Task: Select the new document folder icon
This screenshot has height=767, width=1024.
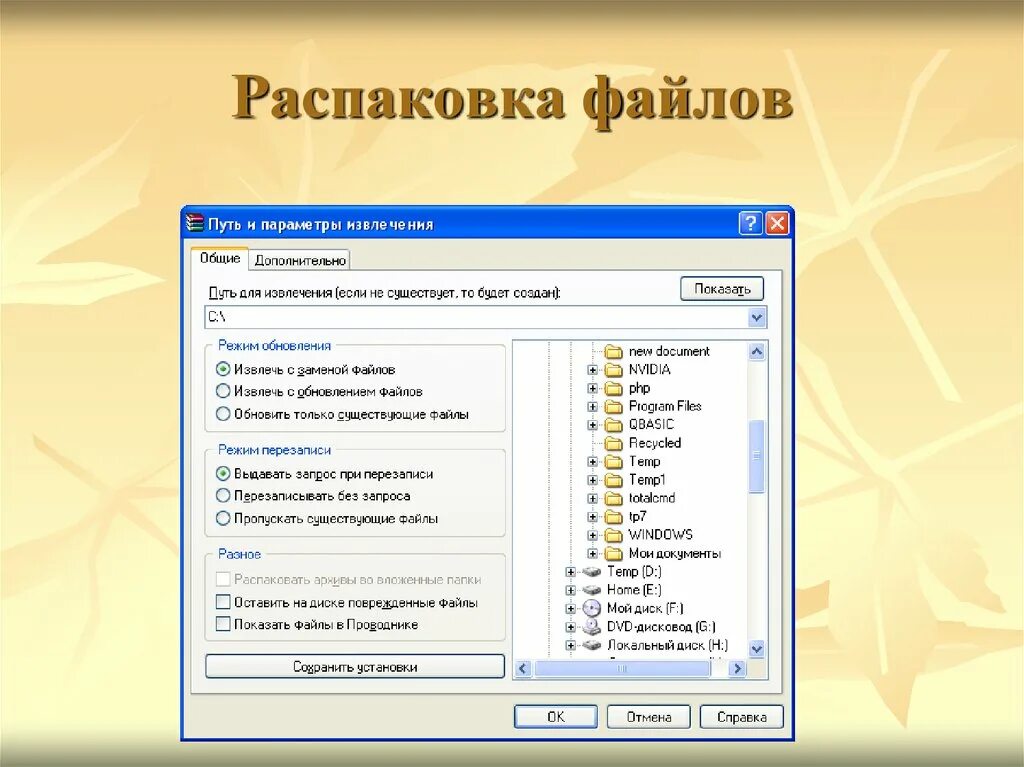Action: pos(613,351)
